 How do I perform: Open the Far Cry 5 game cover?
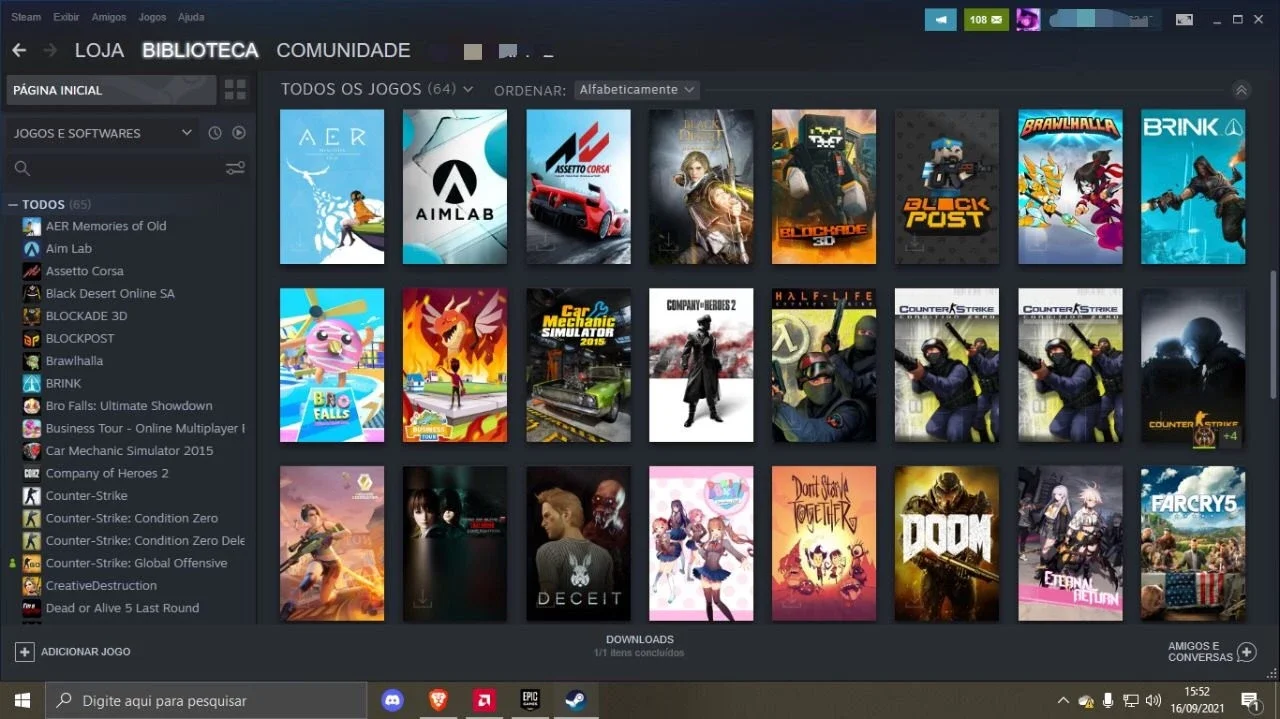1193,543
